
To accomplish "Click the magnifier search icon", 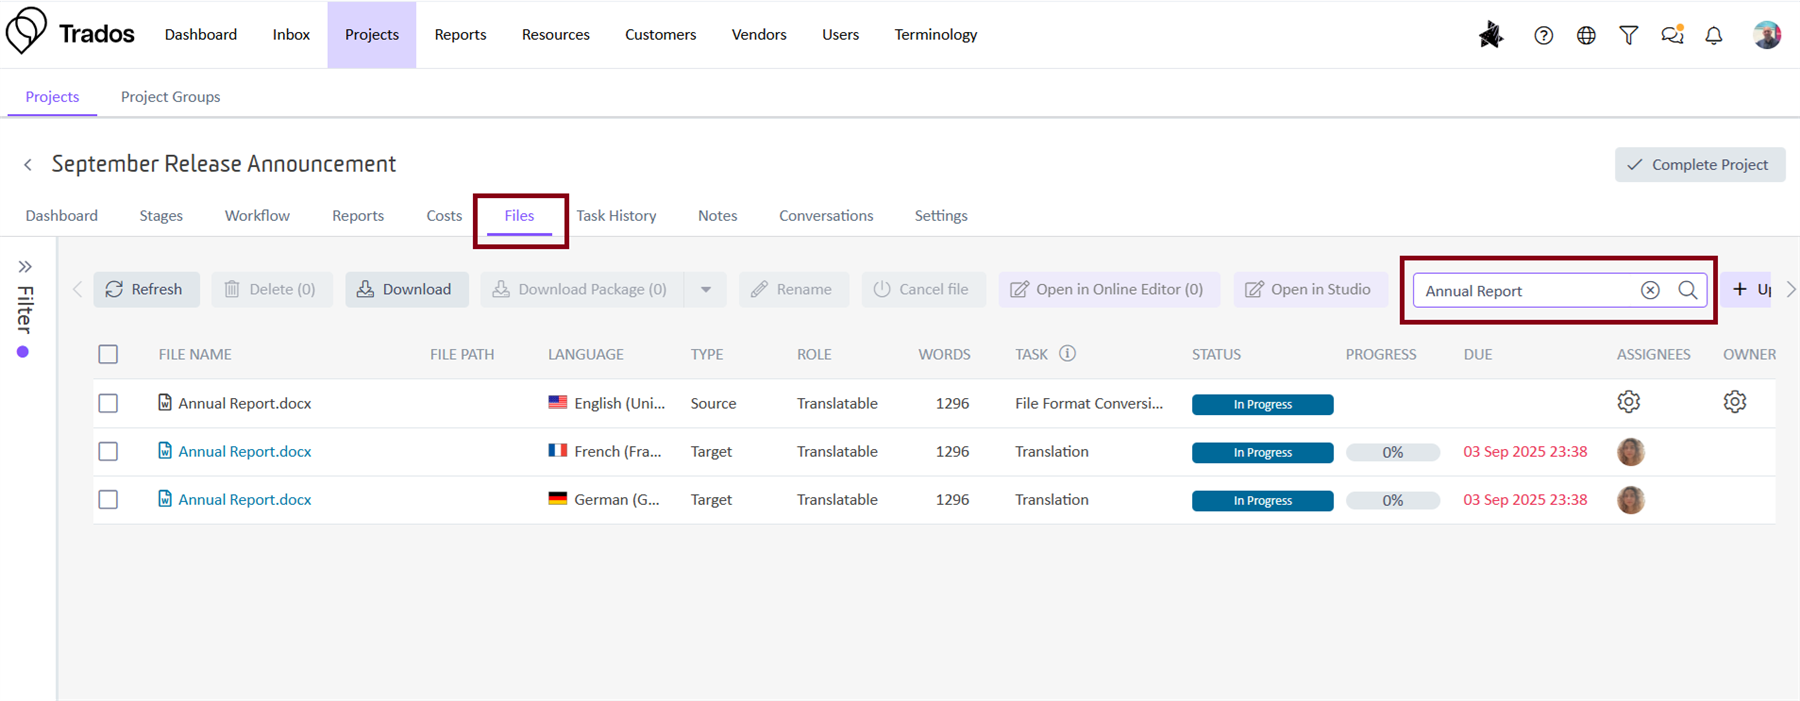I will tap(1688, 290).
